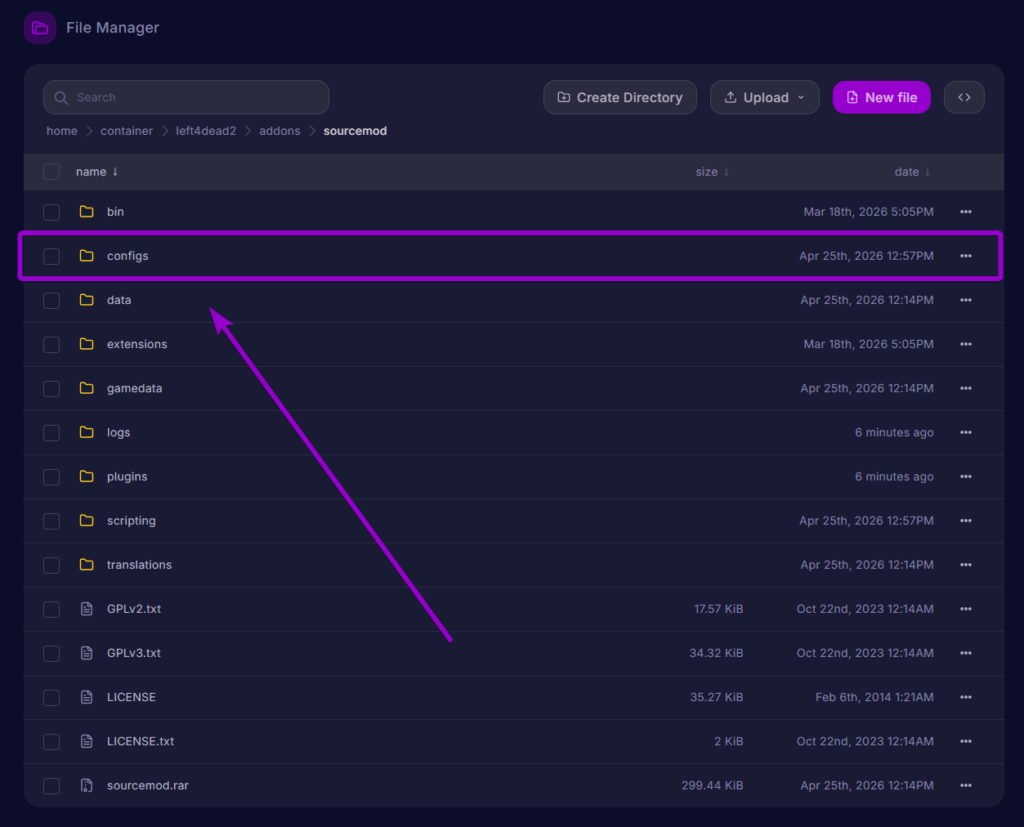Tick the checkbox for the data folder
1024x827 pixels.
[51, 300]
